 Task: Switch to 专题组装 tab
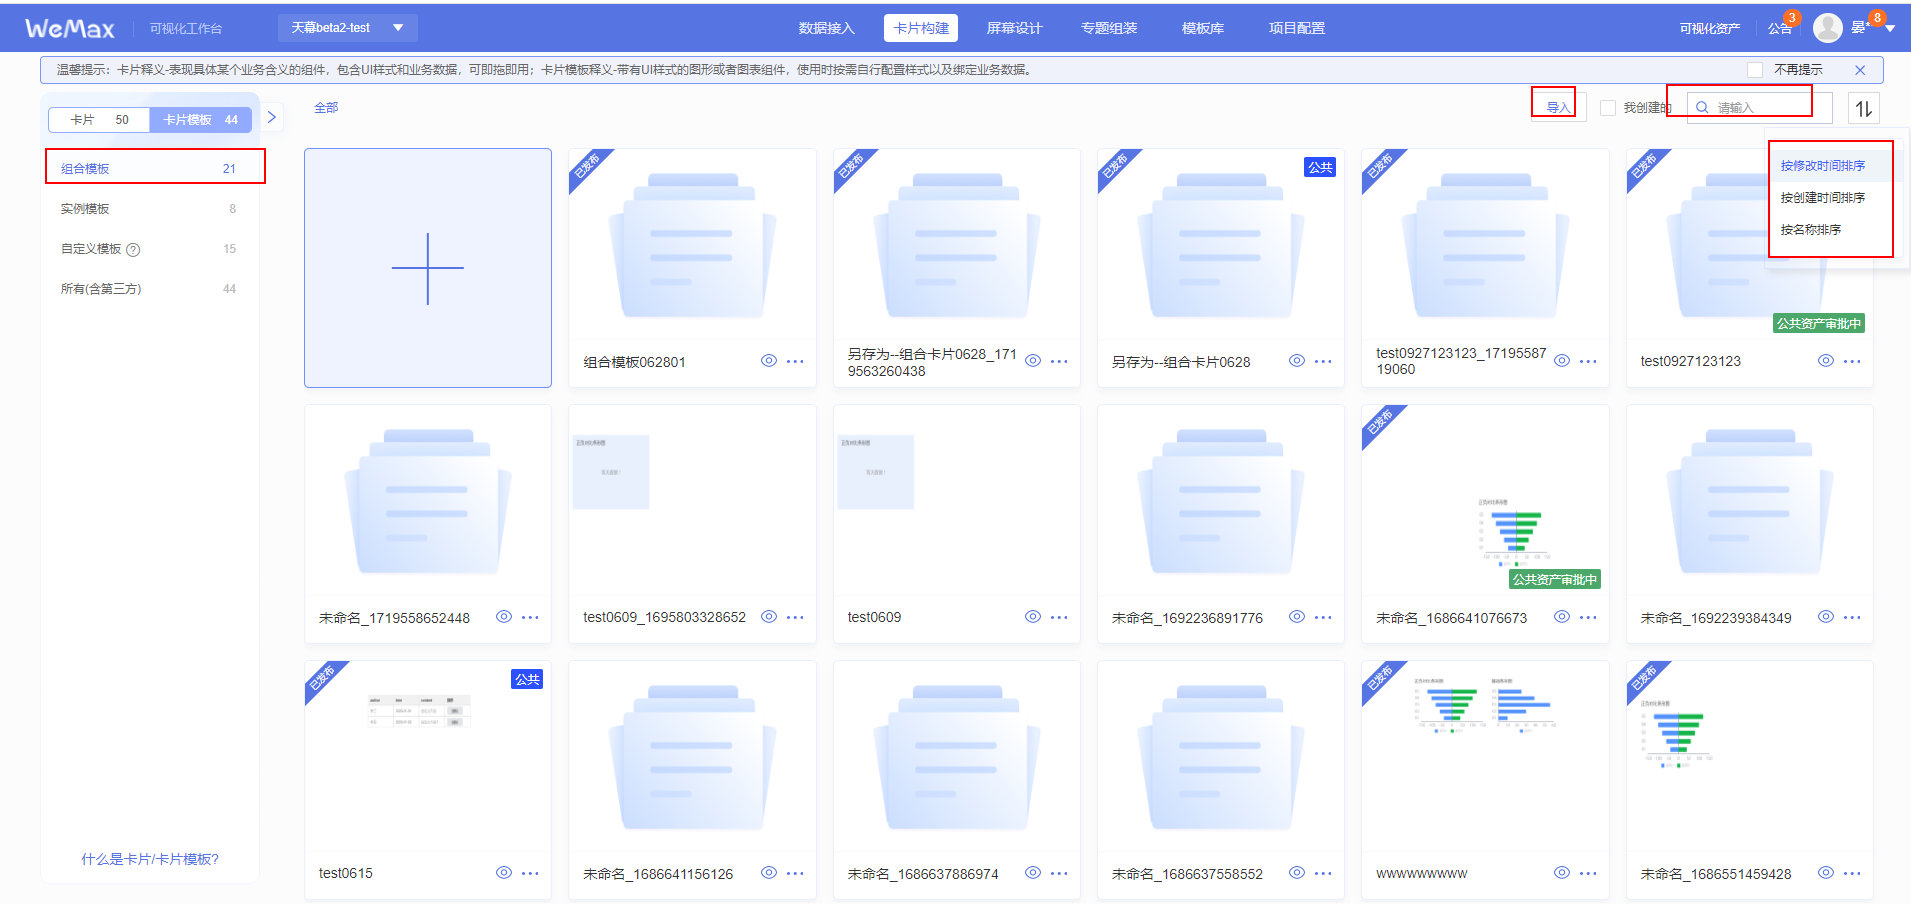(1109, 28)
